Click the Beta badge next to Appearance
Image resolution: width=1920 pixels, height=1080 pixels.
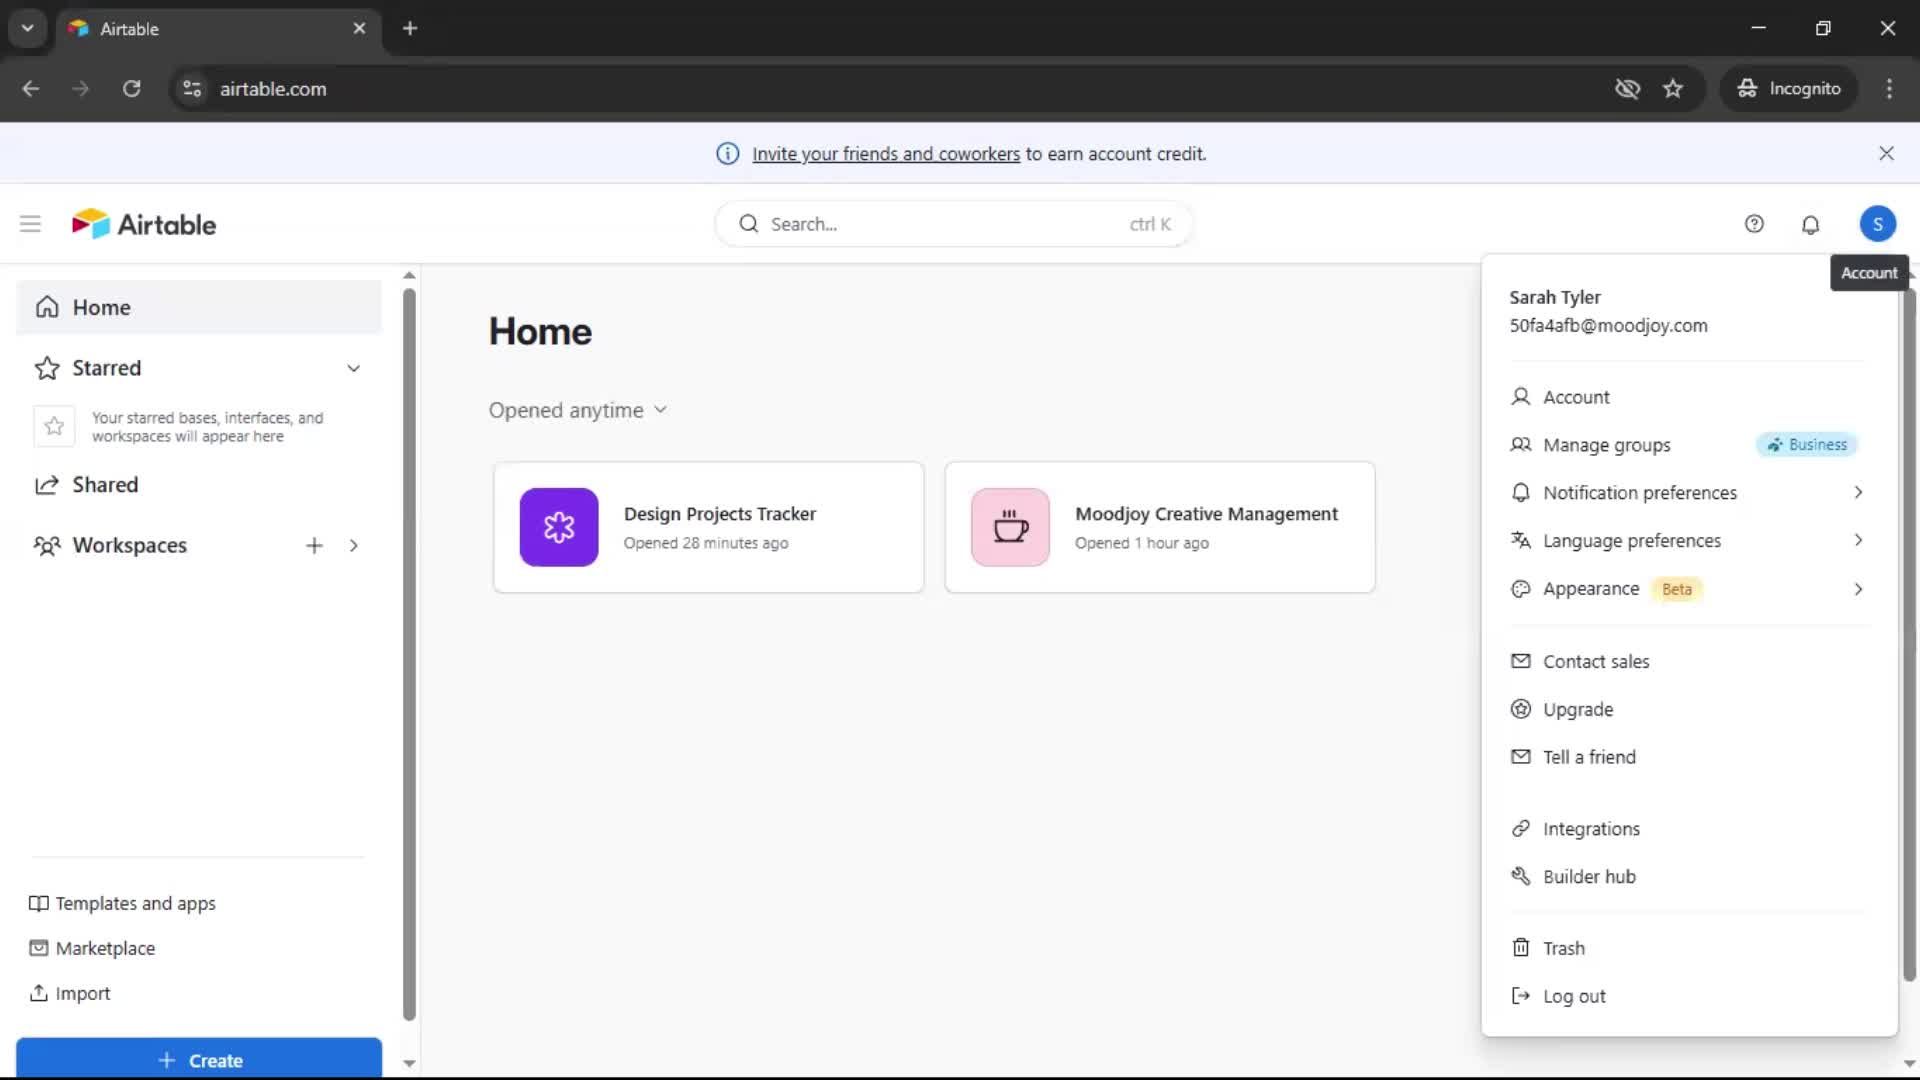1676,589
